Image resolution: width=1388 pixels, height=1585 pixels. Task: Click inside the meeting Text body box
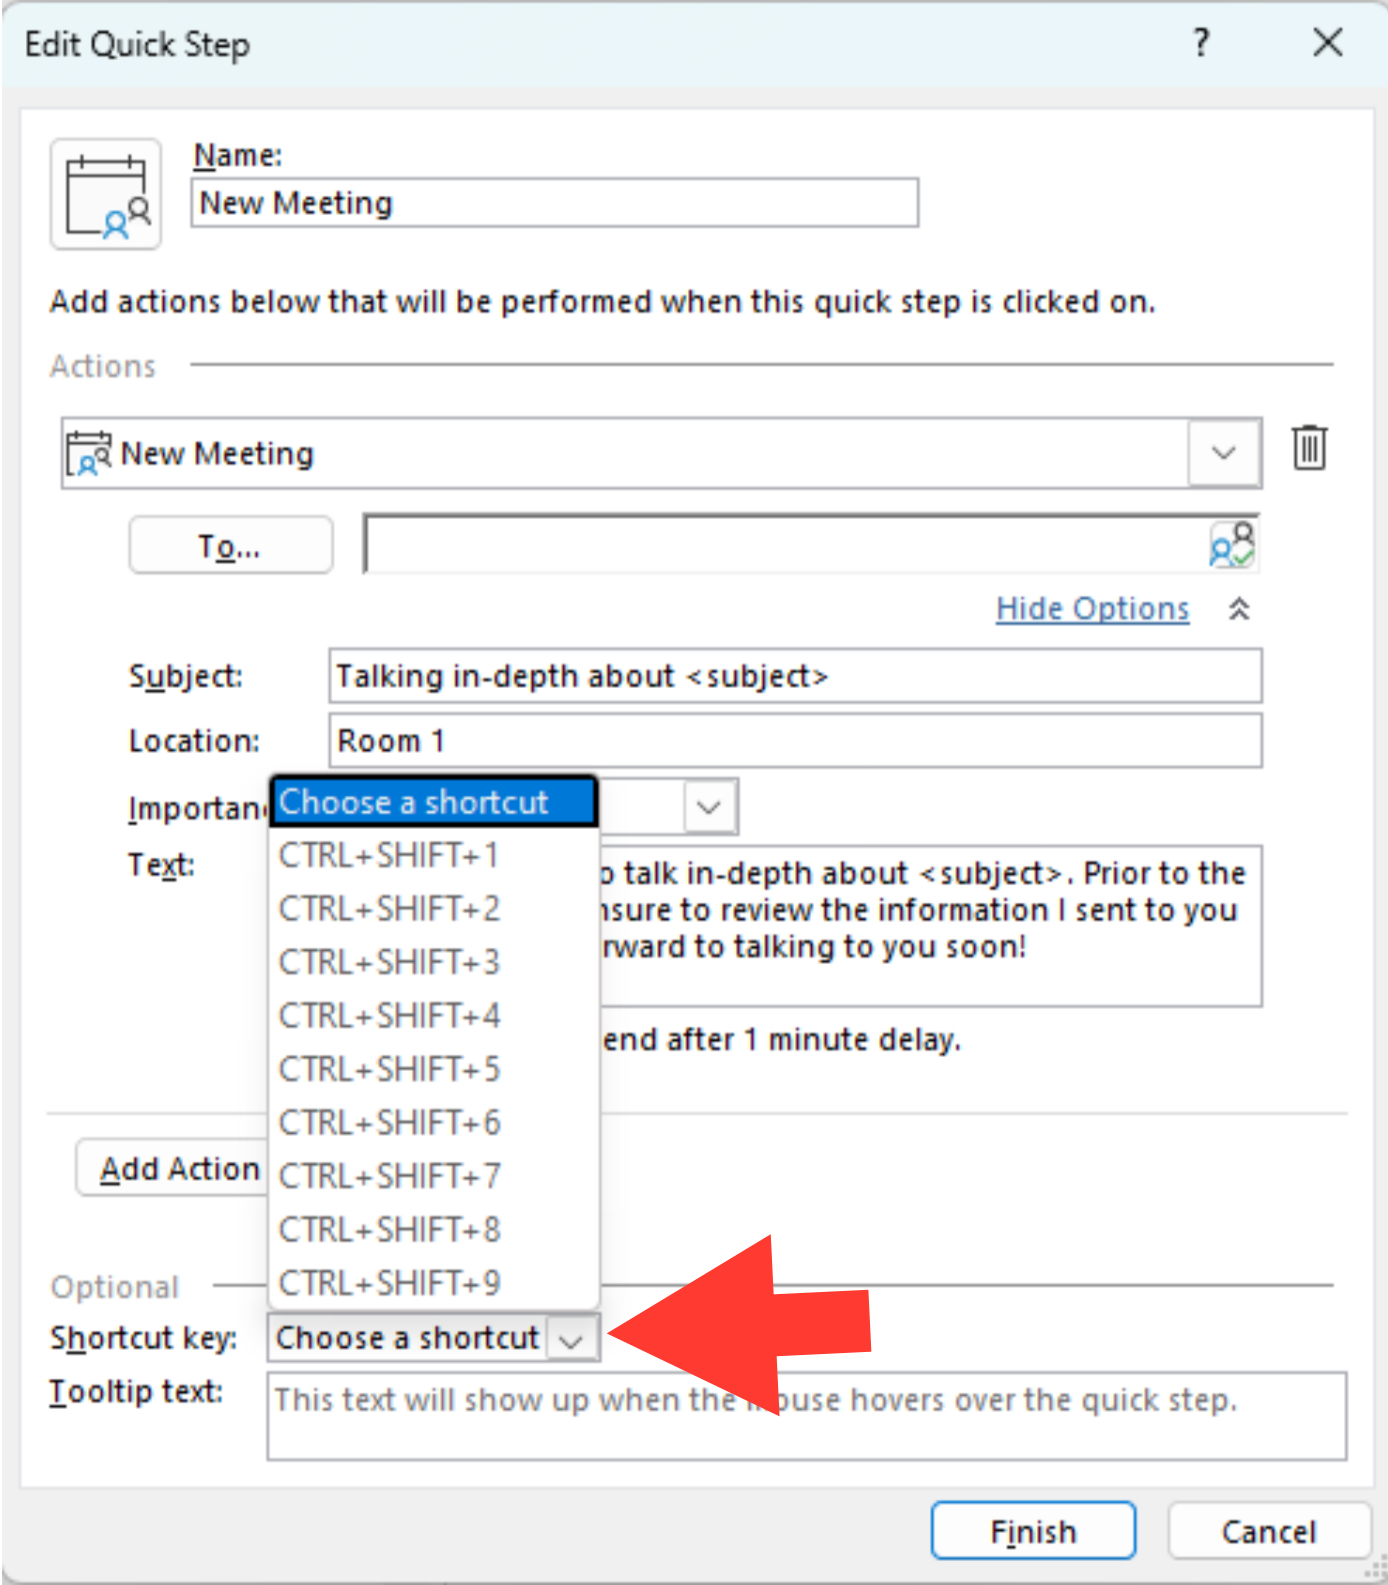[x=930, y=926]
